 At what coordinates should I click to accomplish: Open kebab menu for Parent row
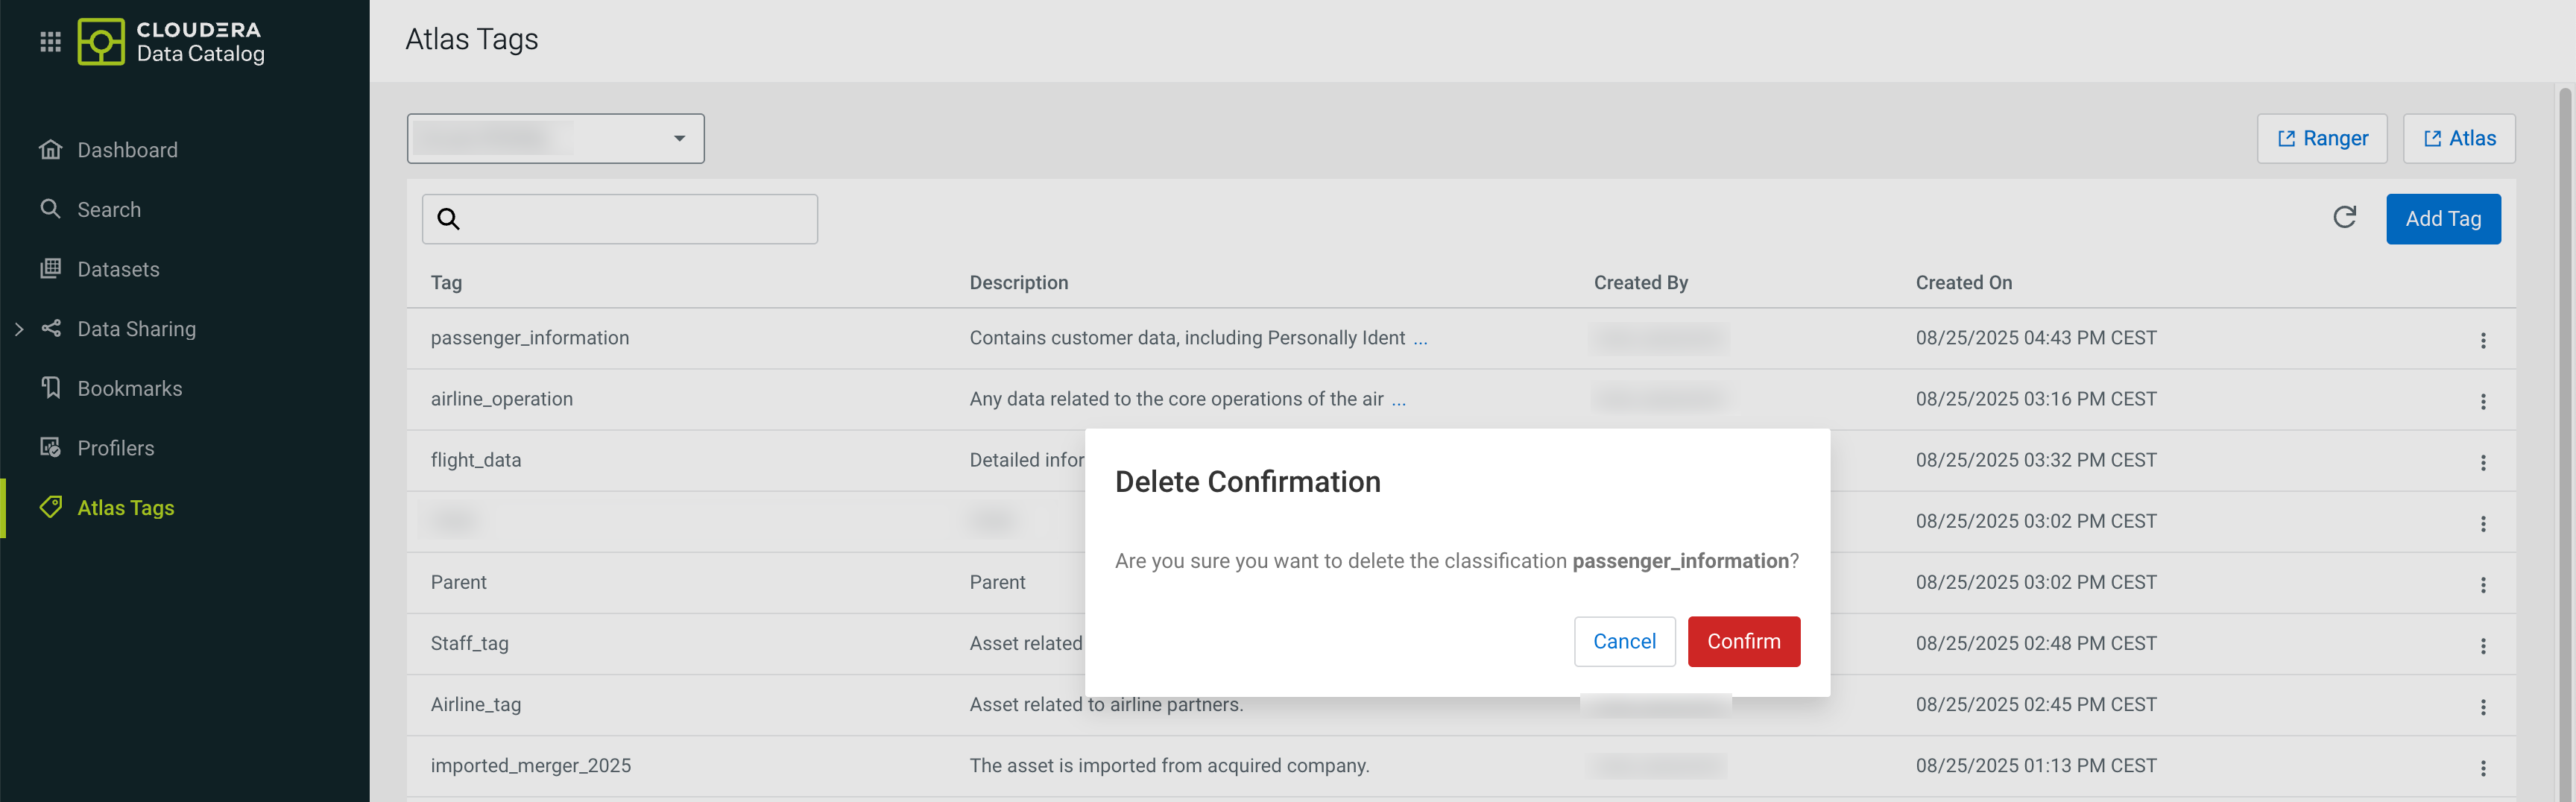pyautogui.click(x=2482, y=584)
